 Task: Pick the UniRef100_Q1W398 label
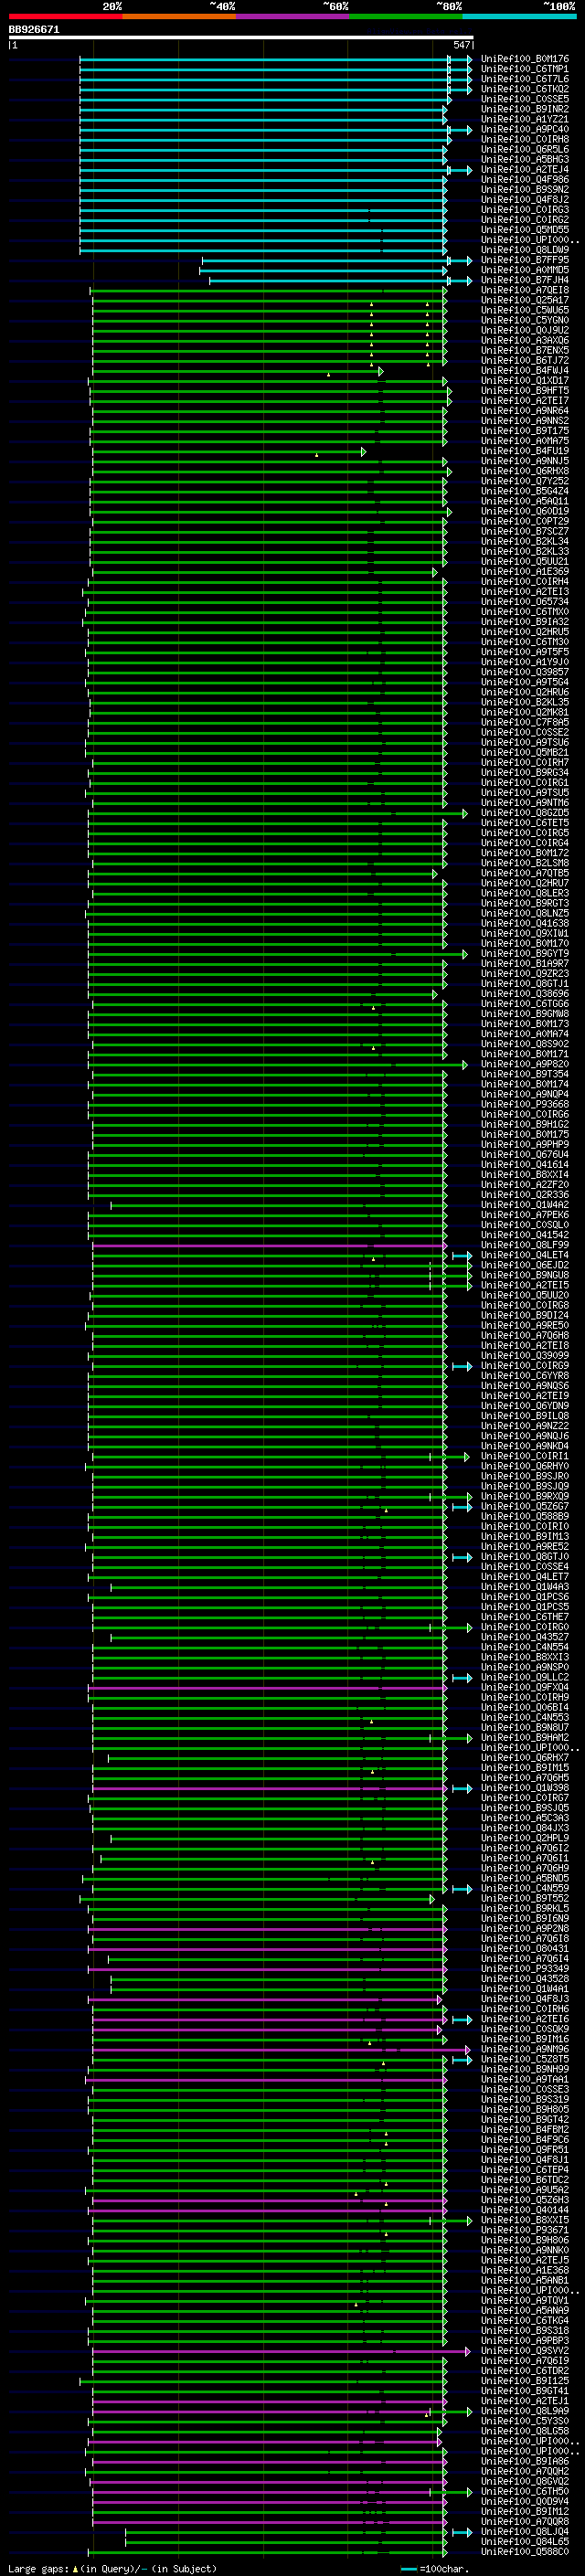coord(524,1789)
